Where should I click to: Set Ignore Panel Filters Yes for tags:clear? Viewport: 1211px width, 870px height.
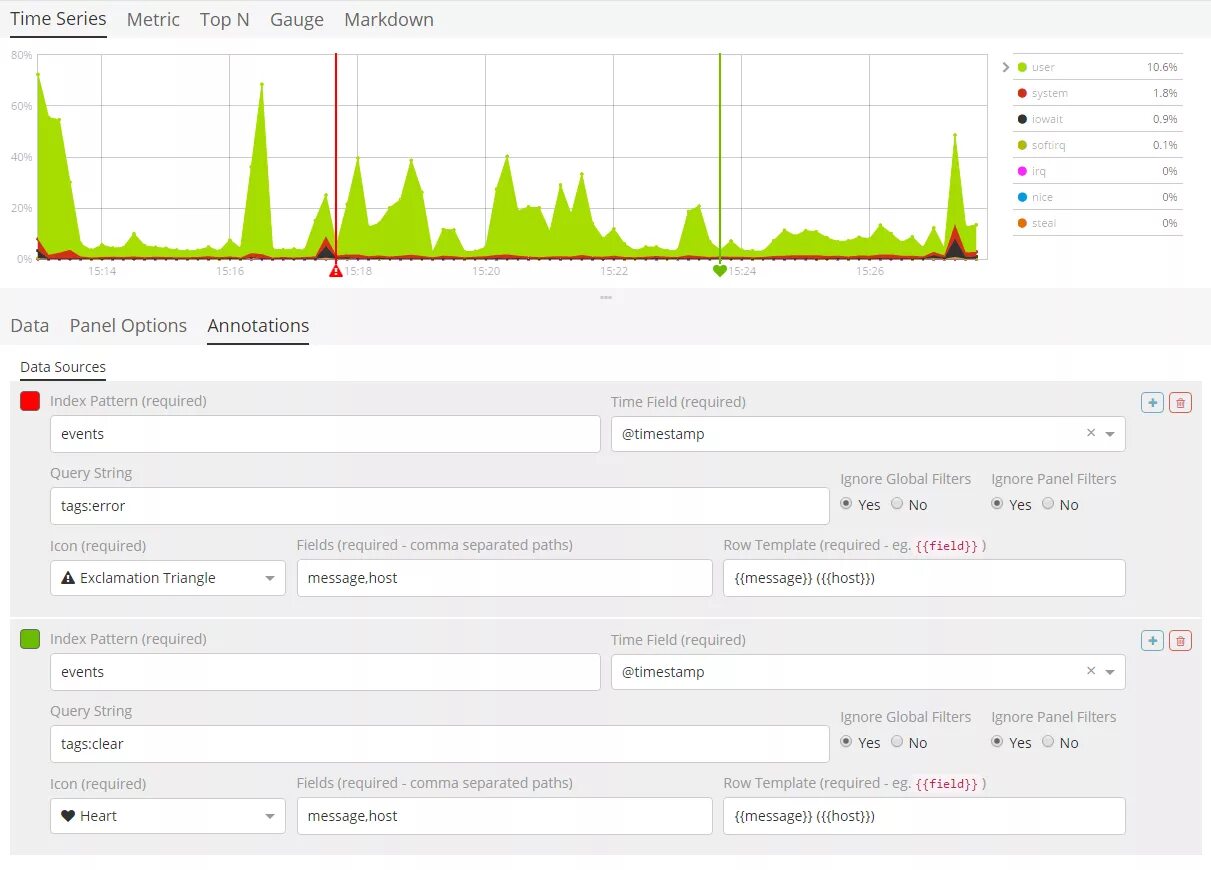(x=997, y=742)
